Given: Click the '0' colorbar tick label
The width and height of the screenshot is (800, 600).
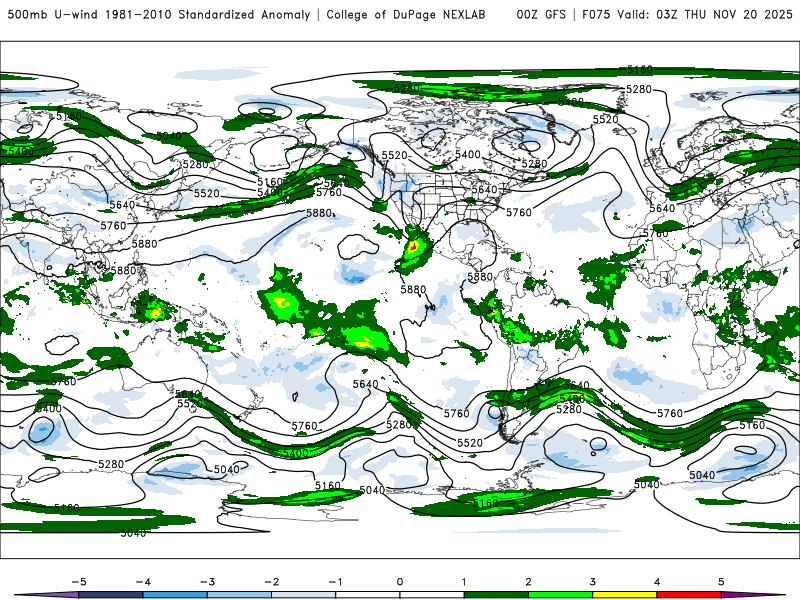Looking at the screenshot, I should pyautogui.click(x=400, y=582).
